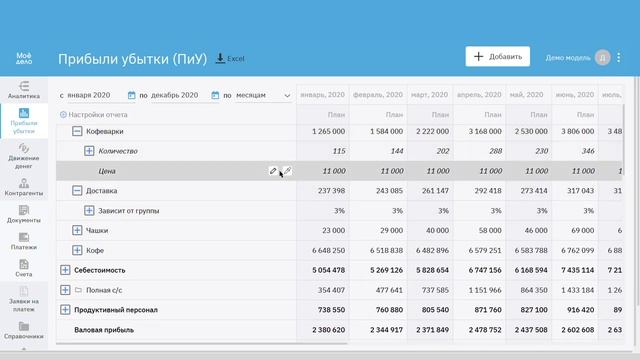This screenshot has height=360, width=640.
Task: Select the Прибыли убытки sidebar icon
Action: (24, 113)
